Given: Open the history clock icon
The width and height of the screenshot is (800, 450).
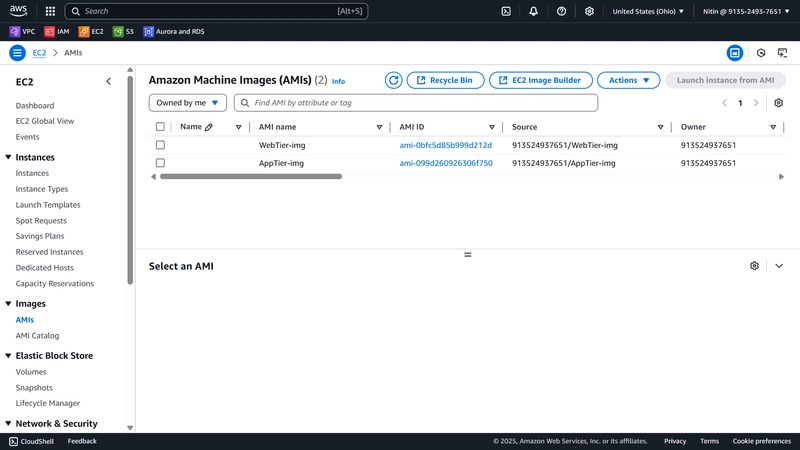Looking at the screenshot, I should pos(761,53).
